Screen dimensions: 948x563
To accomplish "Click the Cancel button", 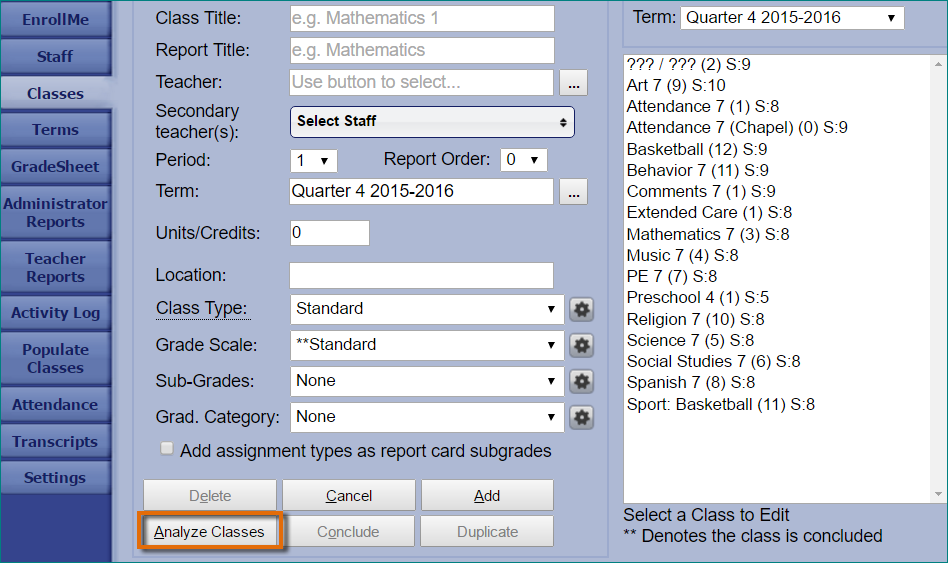I will [349, 496].
